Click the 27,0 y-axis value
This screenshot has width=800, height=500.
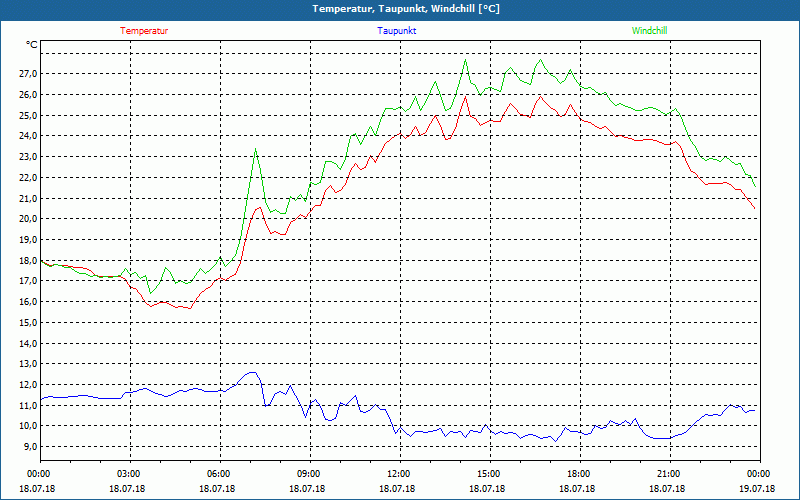29,74
